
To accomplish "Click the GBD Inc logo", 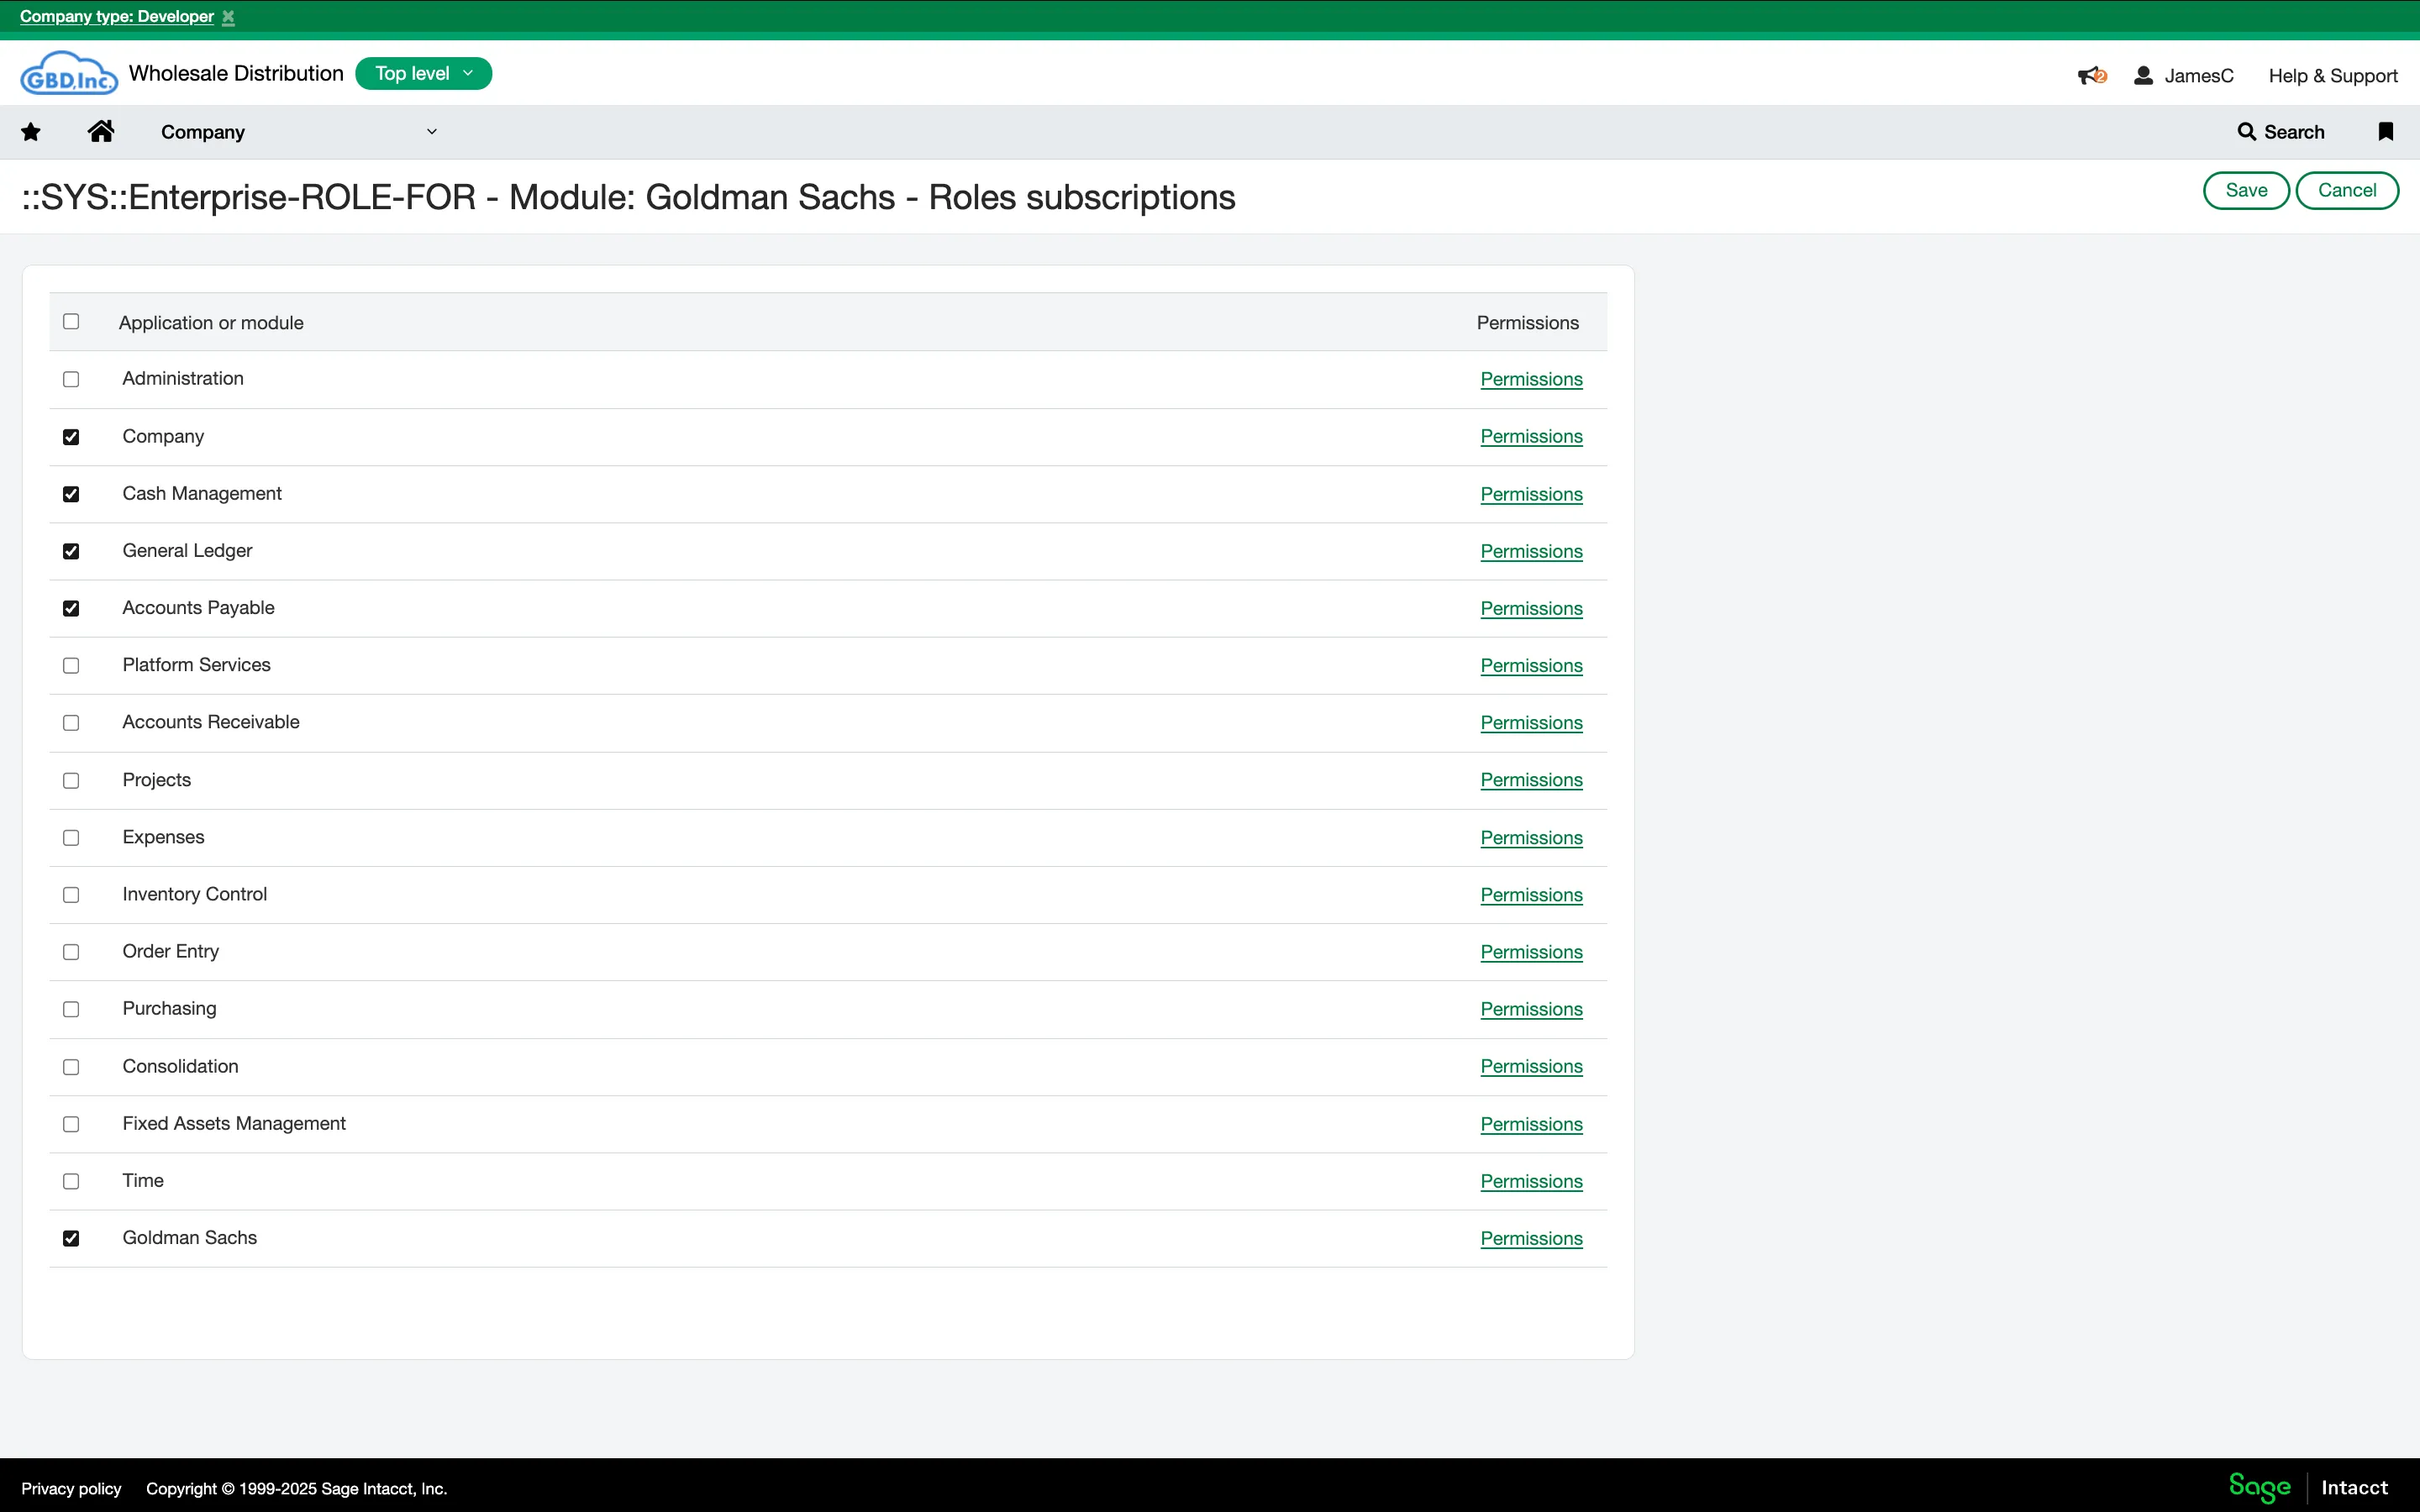I will [x=69, y=74].
